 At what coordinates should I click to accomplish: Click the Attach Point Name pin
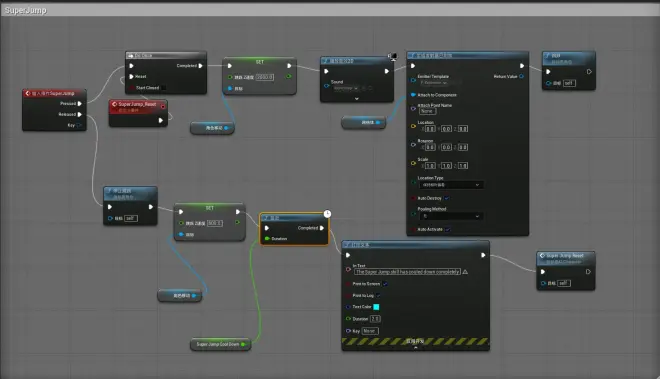point(413,108)
